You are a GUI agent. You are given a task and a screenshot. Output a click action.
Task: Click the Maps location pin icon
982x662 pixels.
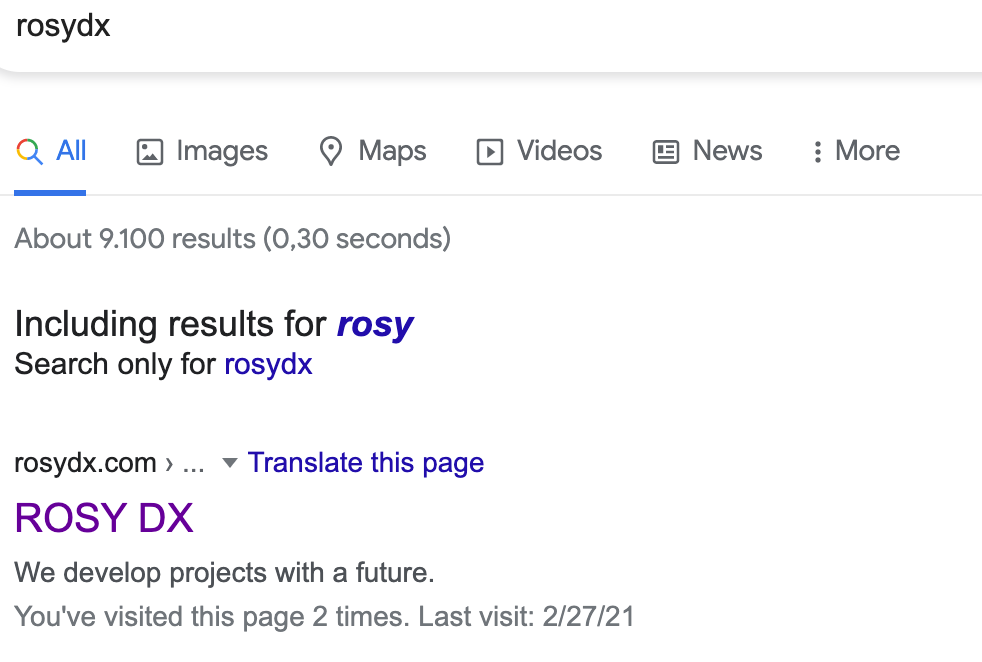point(331,150)
